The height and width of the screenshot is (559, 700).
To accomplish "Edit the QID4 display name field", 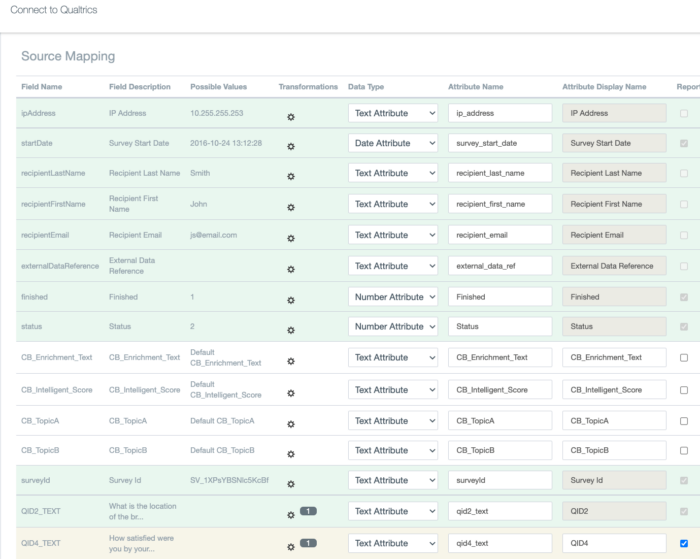I will click(x=614, y=543).
